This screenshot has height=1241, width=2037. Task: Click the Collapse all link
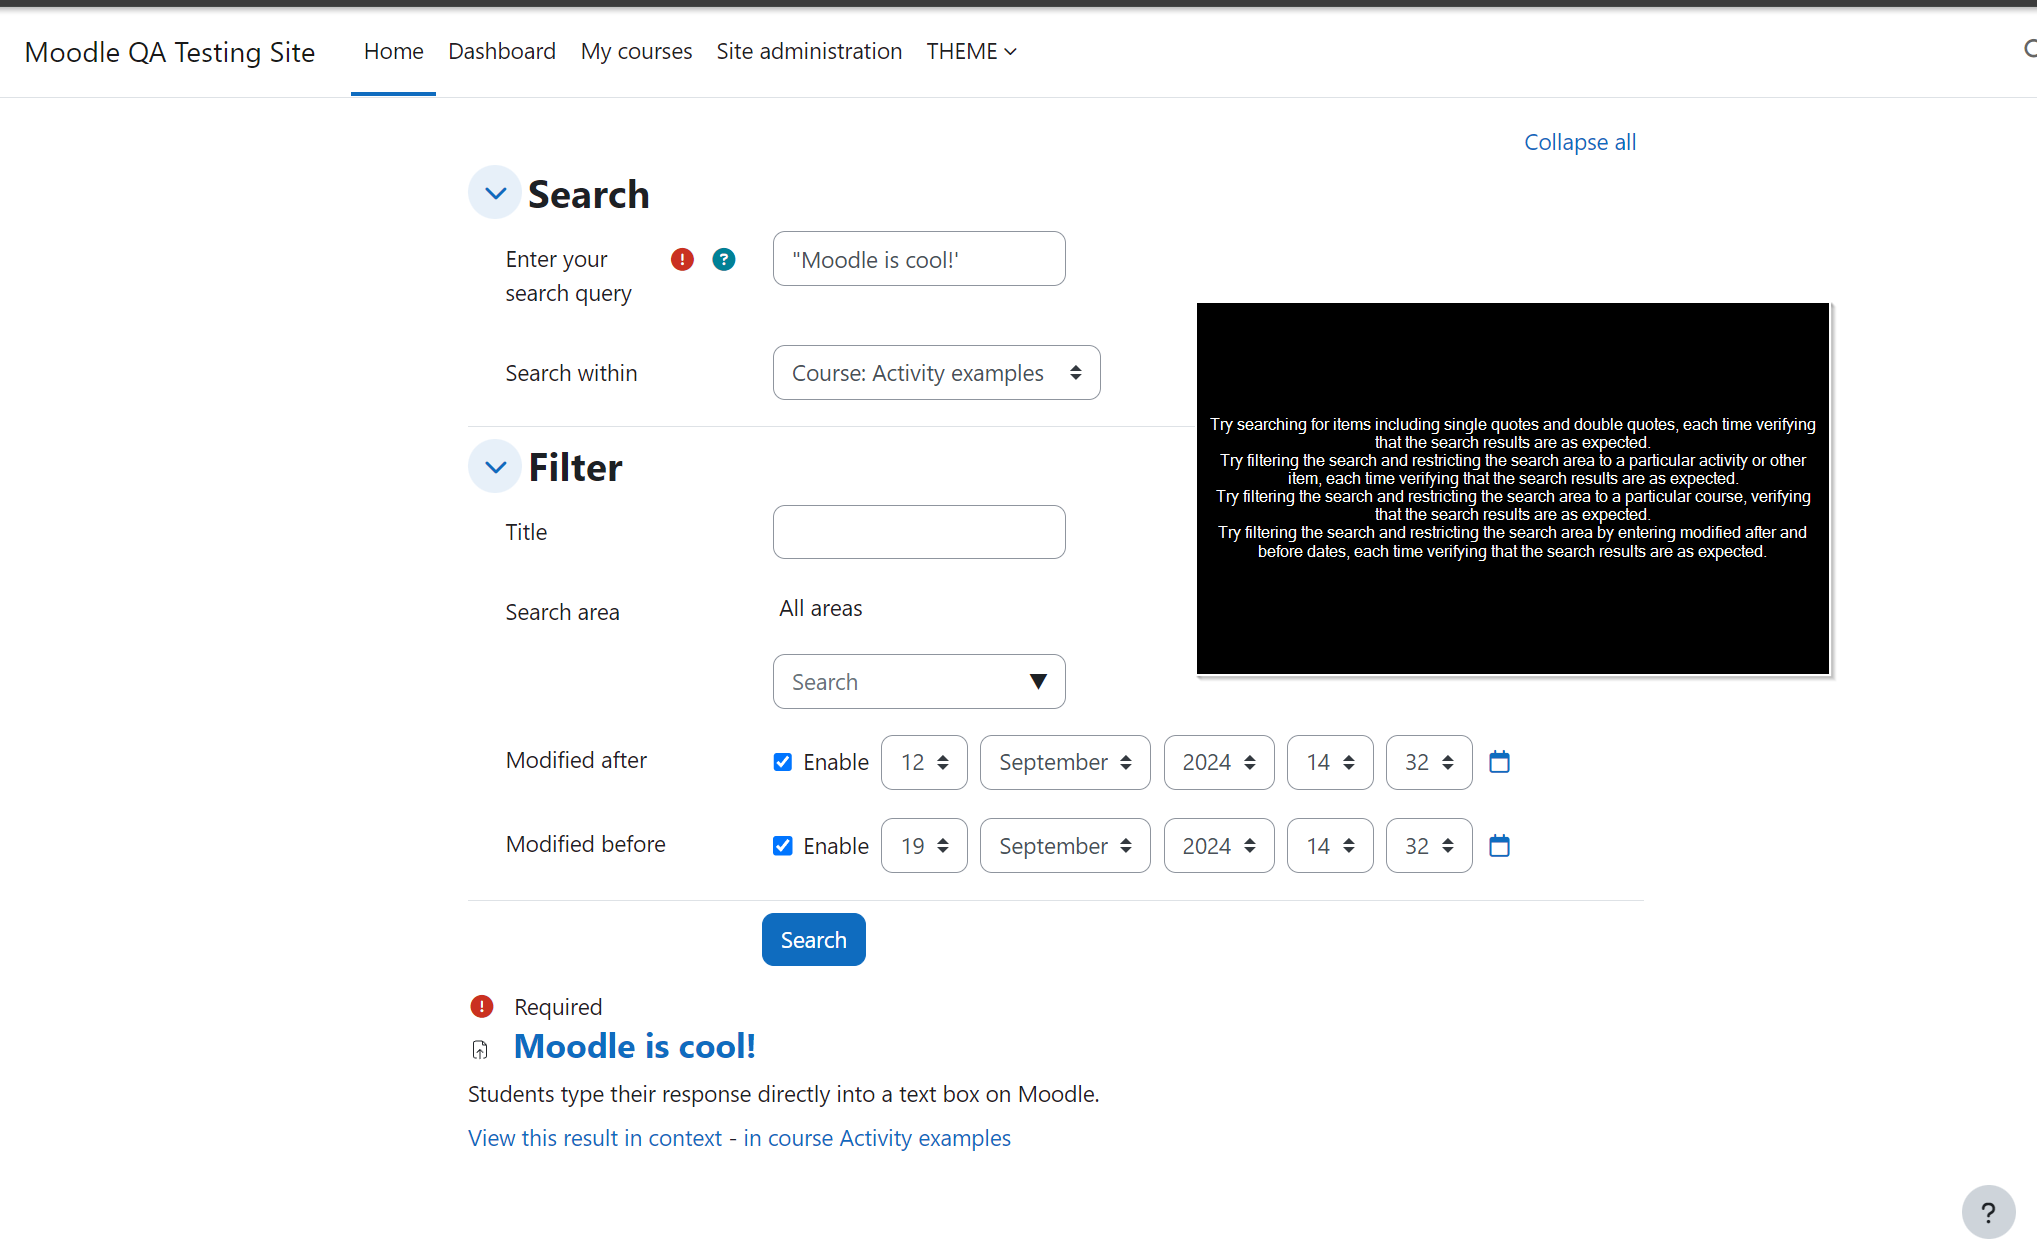coord(1580,142)
